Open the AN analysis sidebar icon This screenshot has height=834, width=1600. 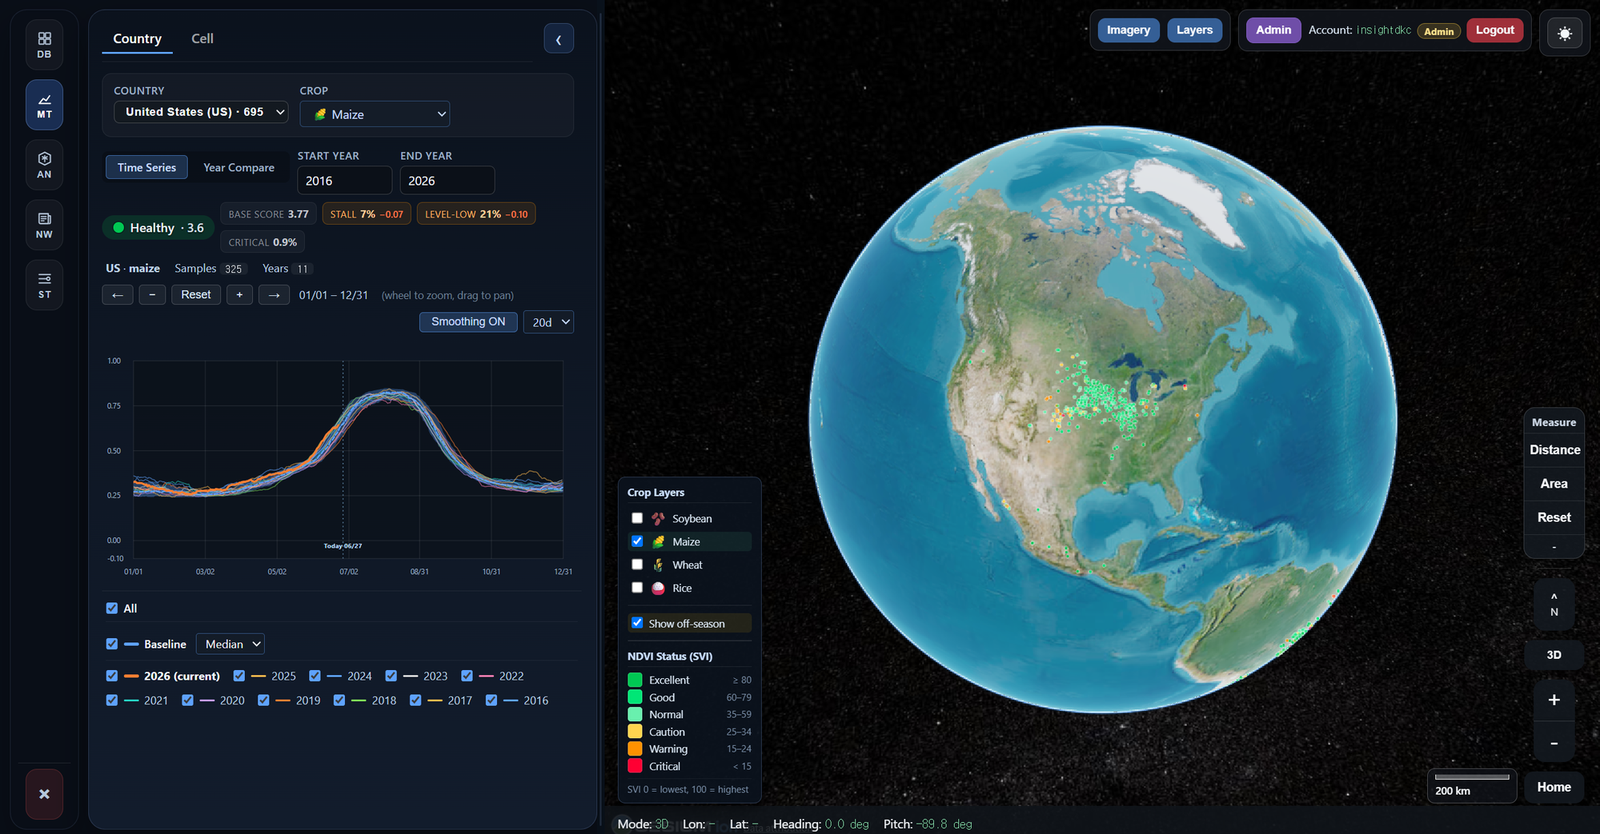click(44, 165)
